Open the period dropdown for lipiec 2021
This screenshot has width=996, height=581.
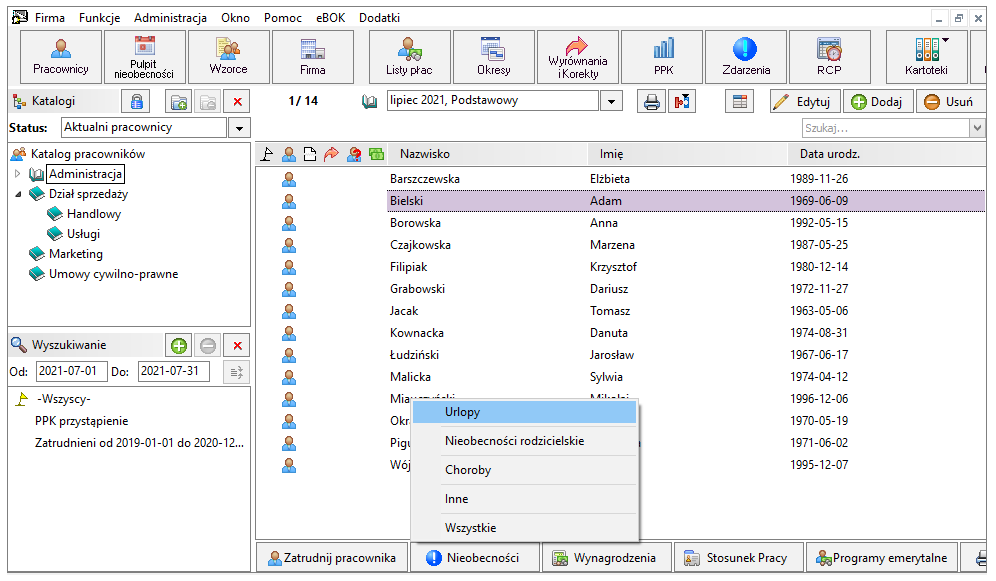click(x=611, y=101)
